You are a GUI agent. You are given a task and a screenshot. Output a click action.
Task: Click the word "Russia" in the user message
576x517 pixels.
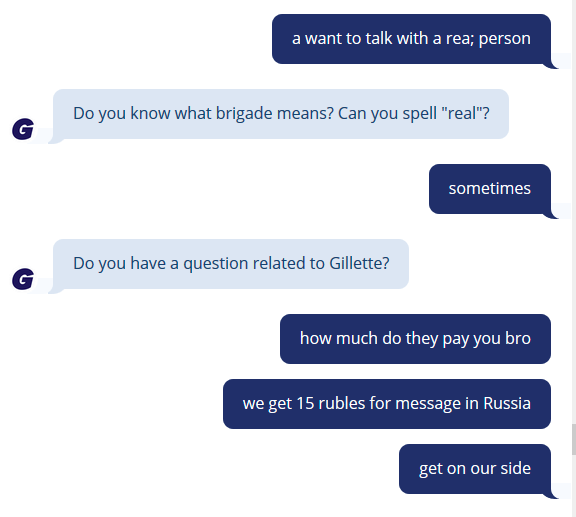(x=507, y=403)
